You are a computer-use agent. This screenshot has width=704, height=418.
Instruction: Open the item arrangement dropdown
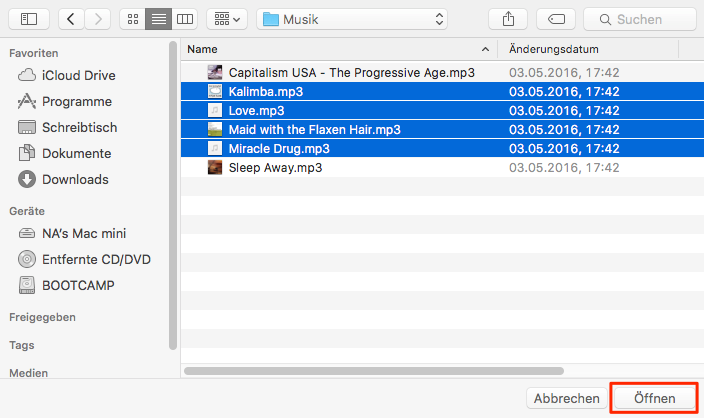(x=227, y=19)
